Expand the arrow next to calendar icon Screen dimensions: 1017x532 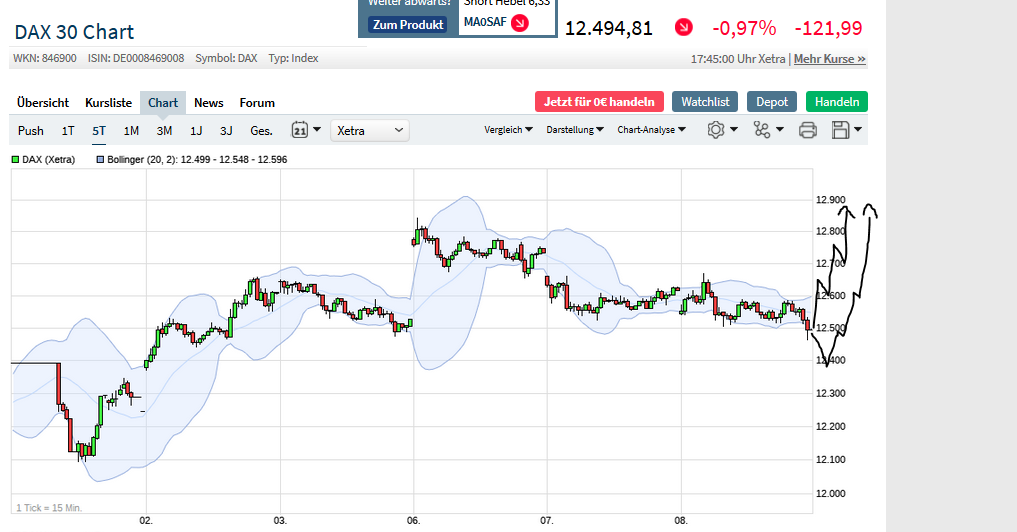317,130
